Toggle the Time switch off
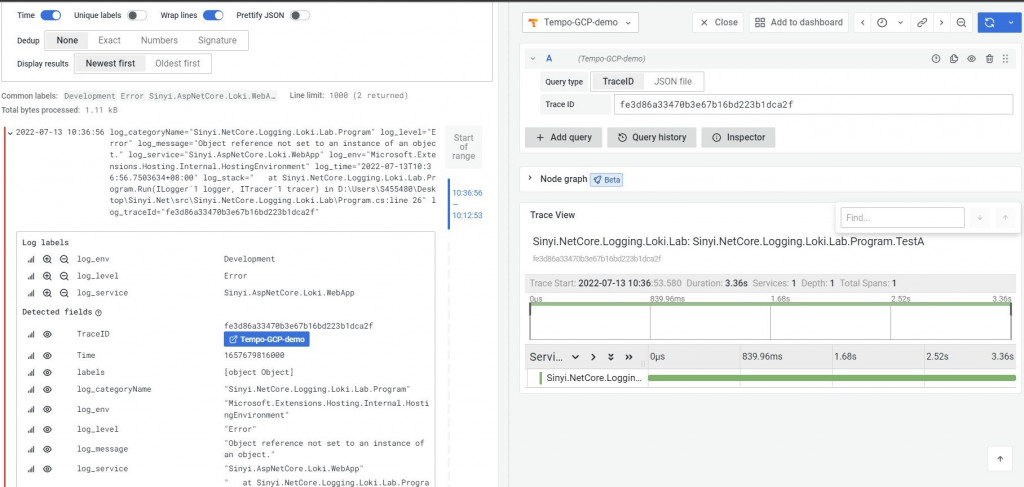 click(x=50, y=15)
